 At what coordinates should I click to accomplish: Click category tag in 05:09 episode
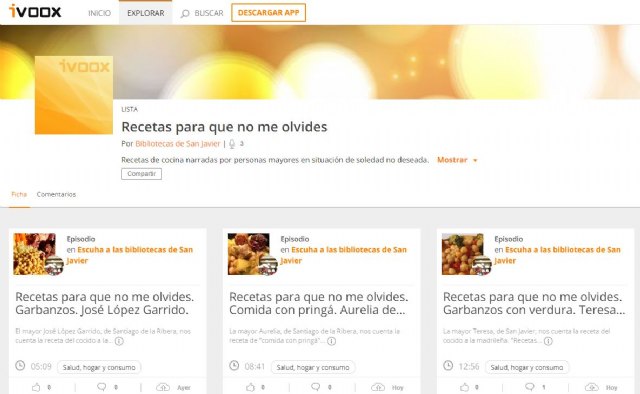pyautogui.click(x=99, y=367)
